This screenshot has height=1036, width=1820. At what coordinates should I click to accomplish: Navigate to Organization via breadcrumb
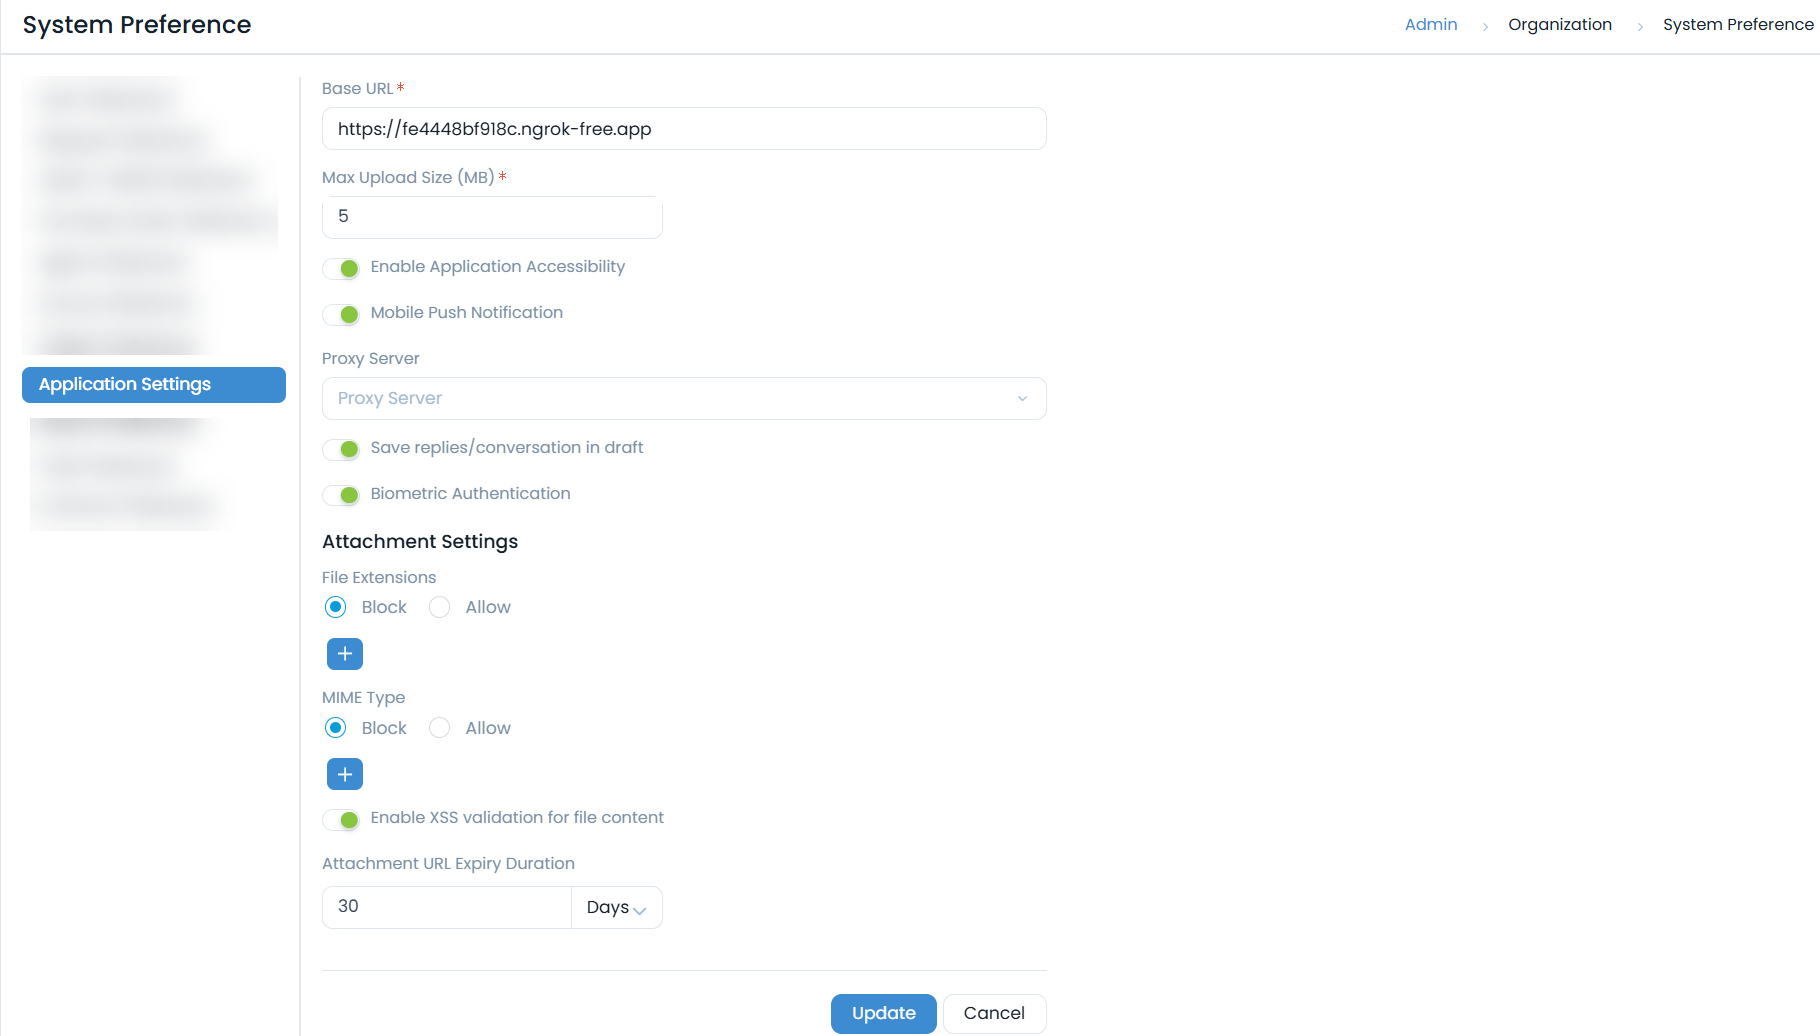click(x=1560, y=24)
